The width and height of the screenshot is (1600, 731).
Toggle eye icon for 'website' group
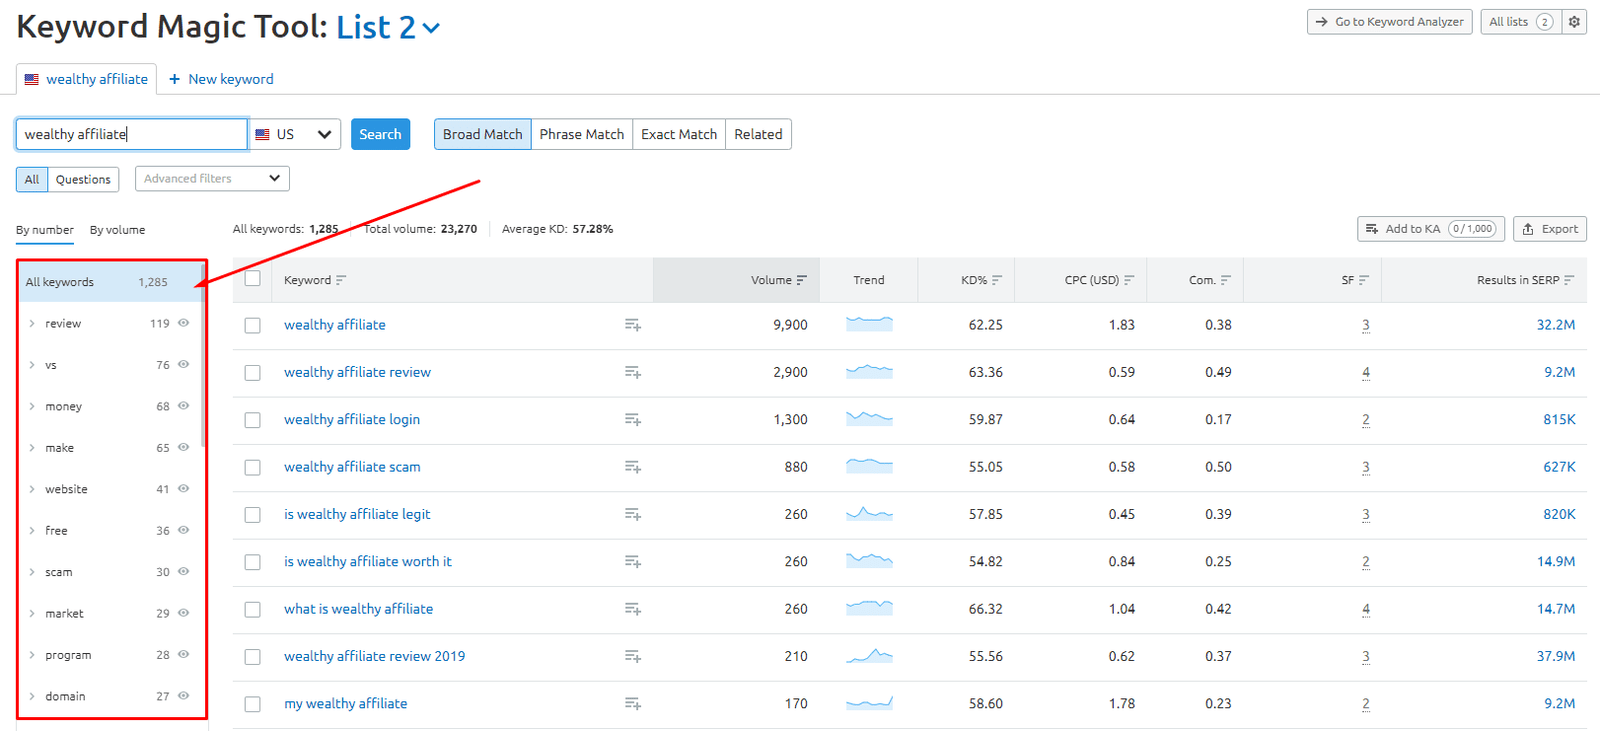pos(183,489)
